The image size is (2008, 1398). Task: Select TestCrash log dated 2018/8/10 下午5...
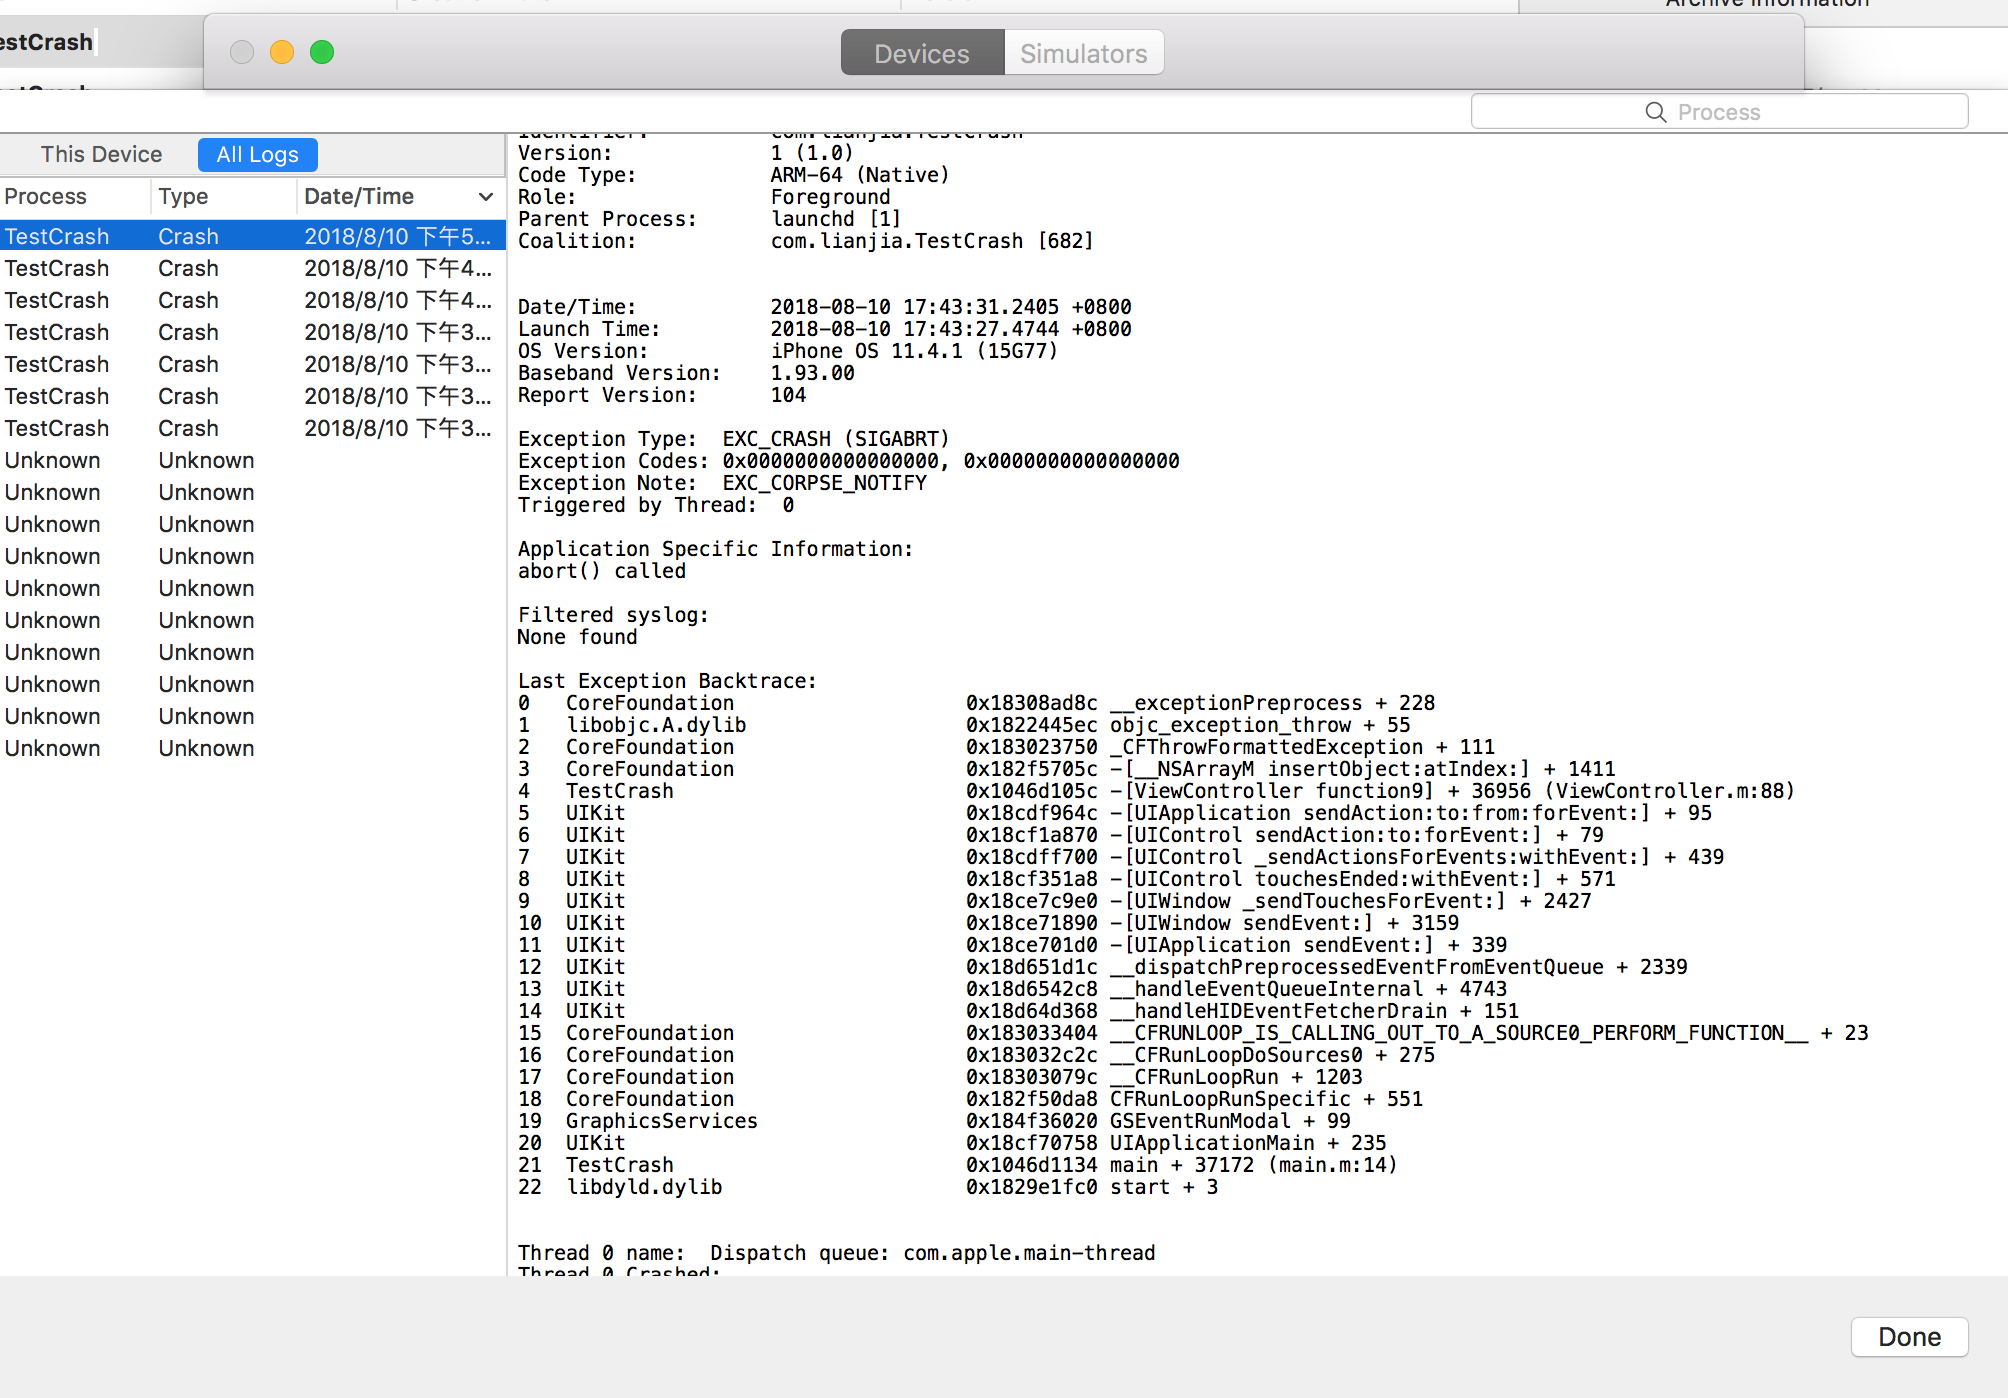coord(253,236)
